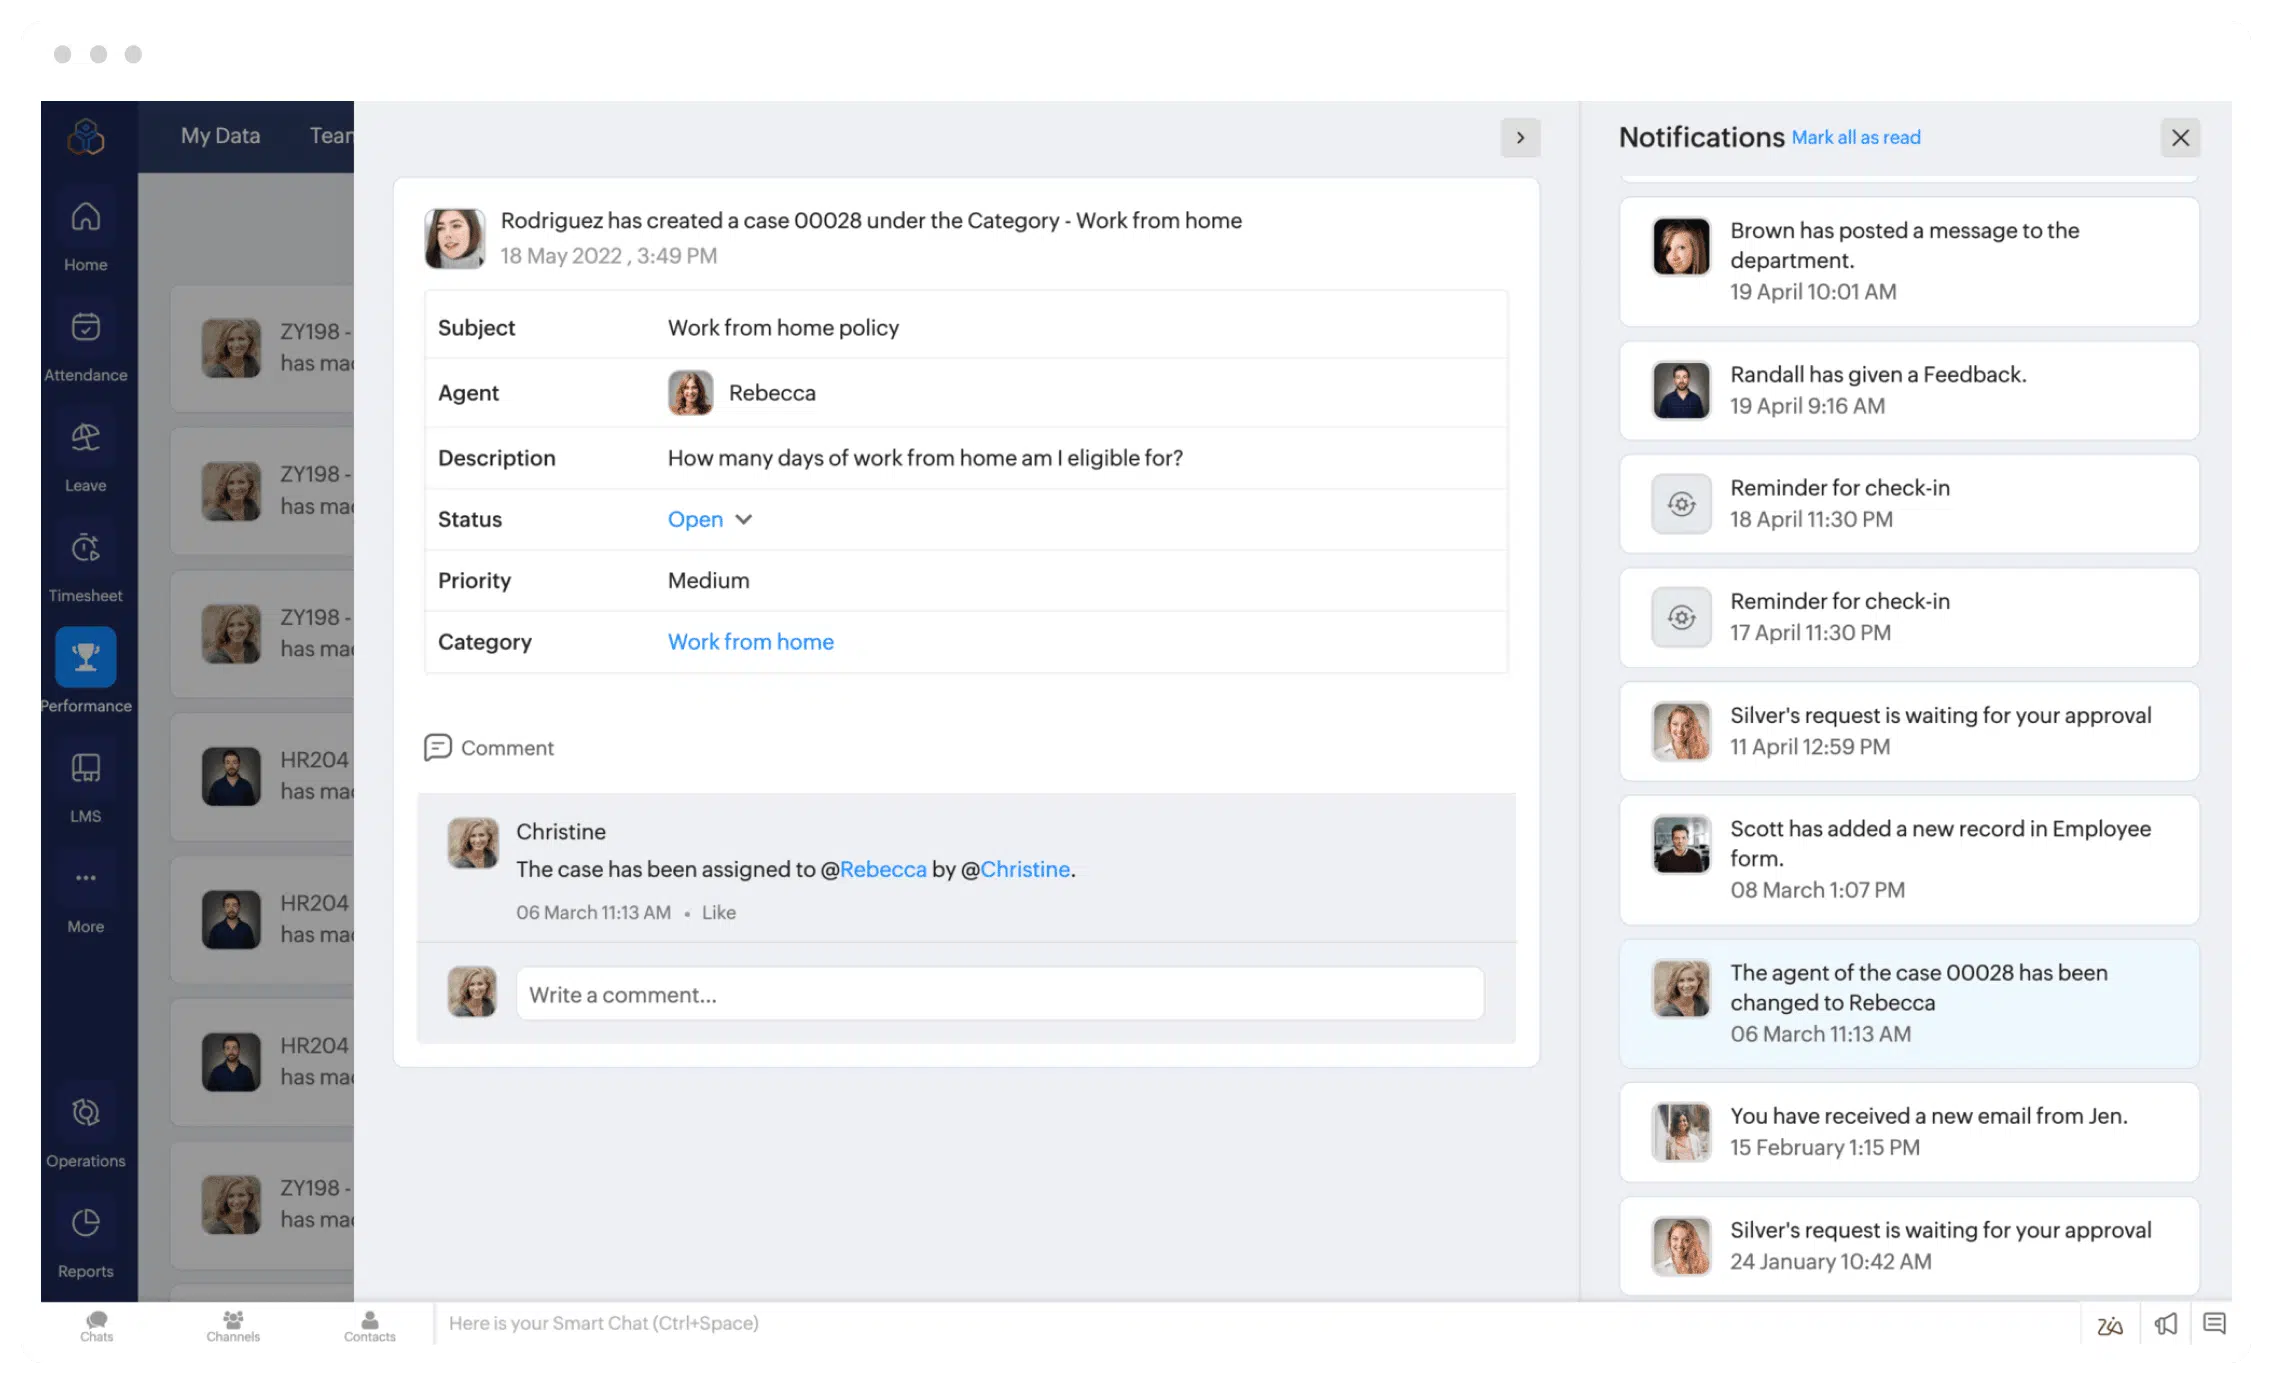Open the Operations module

[x=85, y=1120]
